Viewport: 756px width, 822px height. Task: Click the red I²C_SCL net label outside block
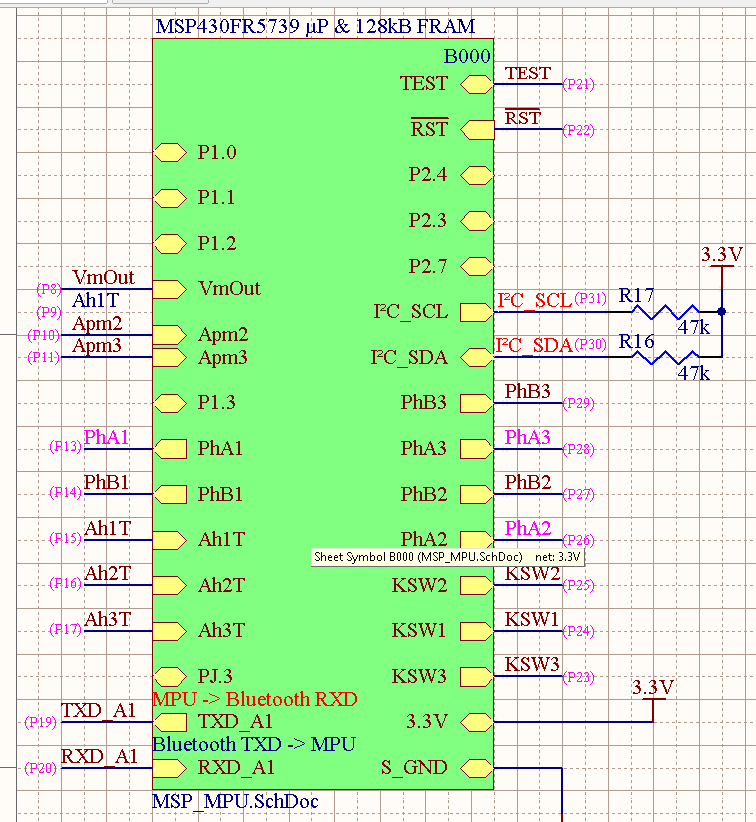(x=534, y=300)
